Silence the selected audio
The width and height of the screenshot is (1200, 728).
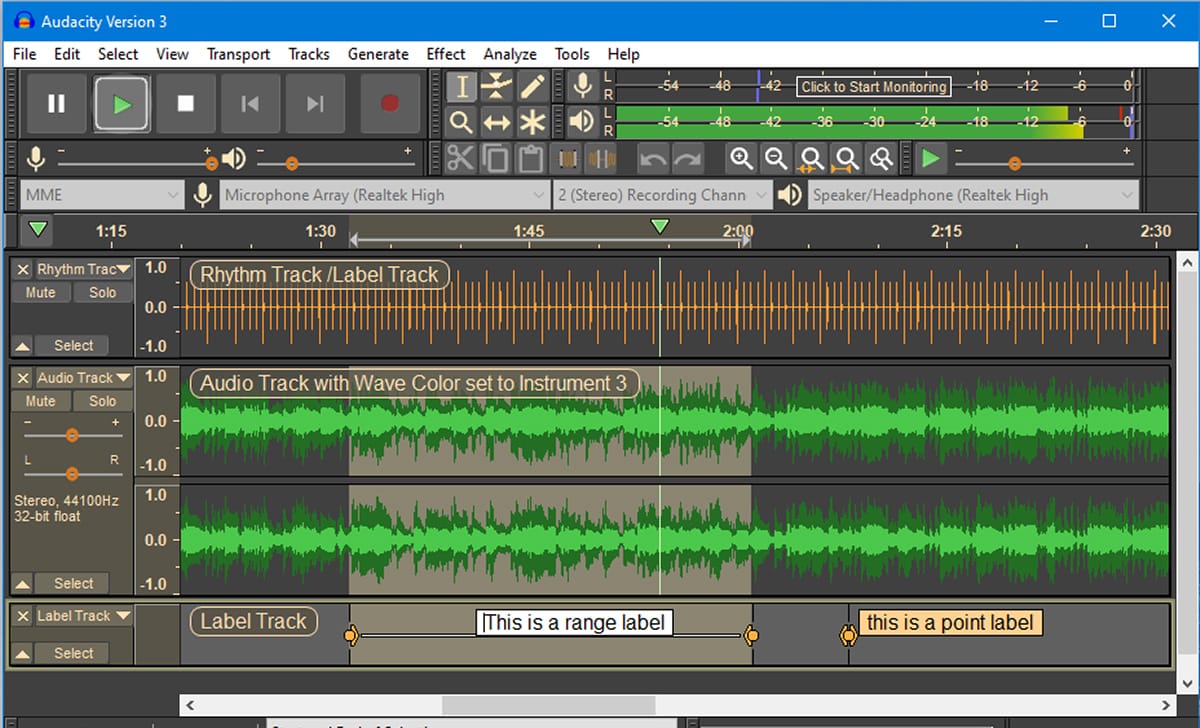(602, 158)
